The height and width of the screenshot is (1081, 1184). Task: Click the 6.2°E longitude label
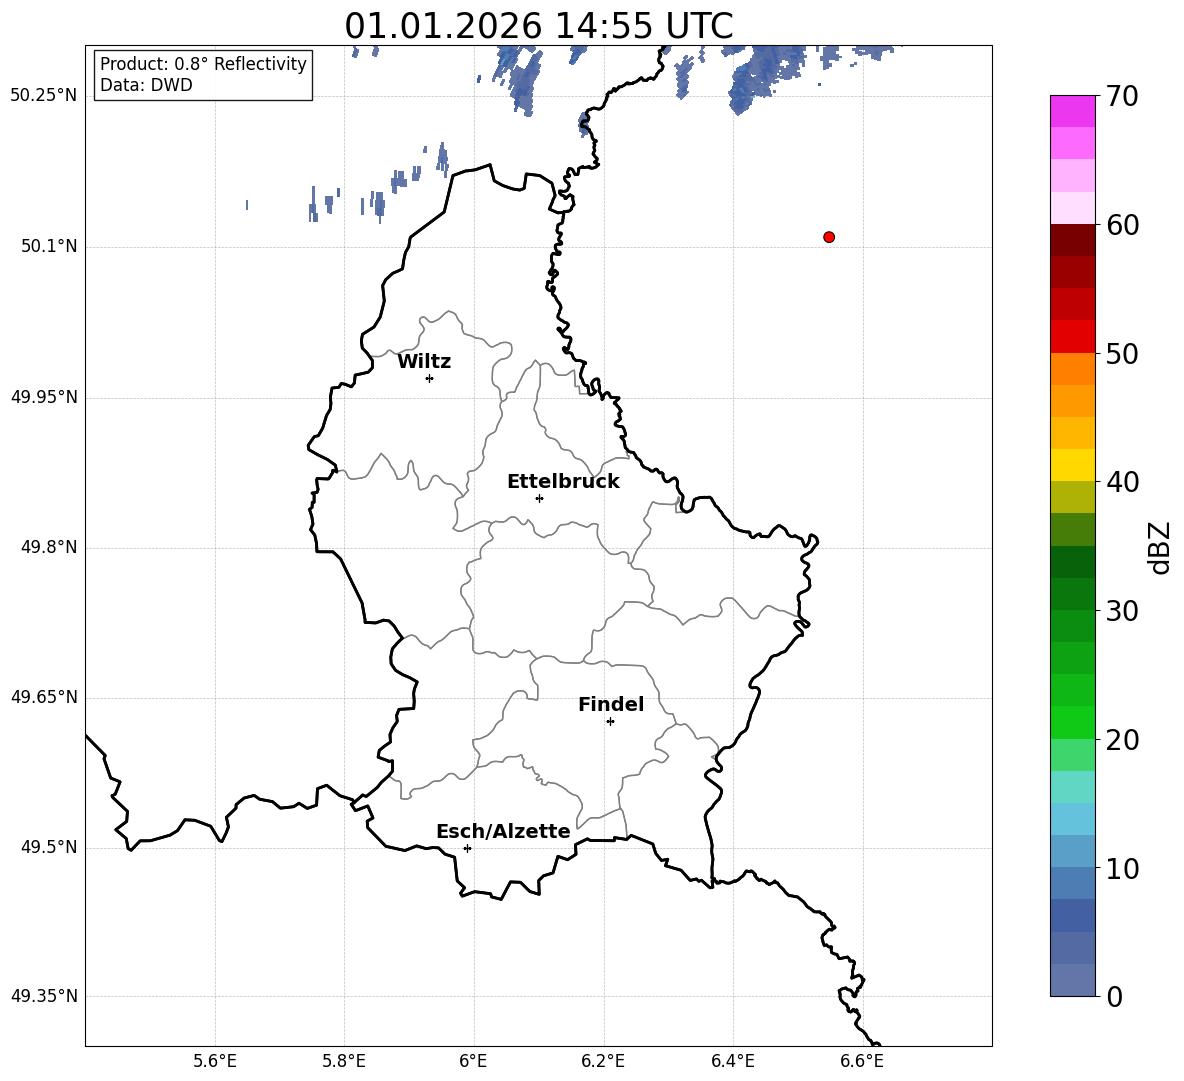(x=603, y=1061)
